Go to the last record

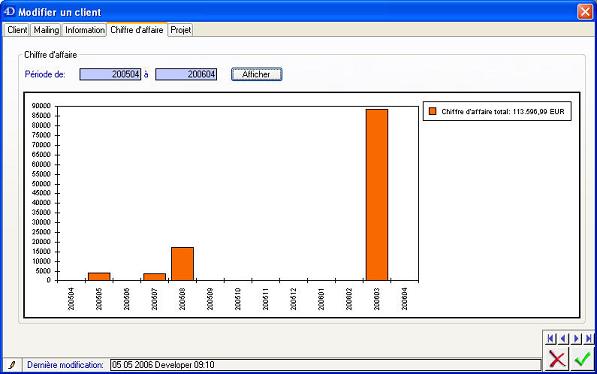coord(589,338)
